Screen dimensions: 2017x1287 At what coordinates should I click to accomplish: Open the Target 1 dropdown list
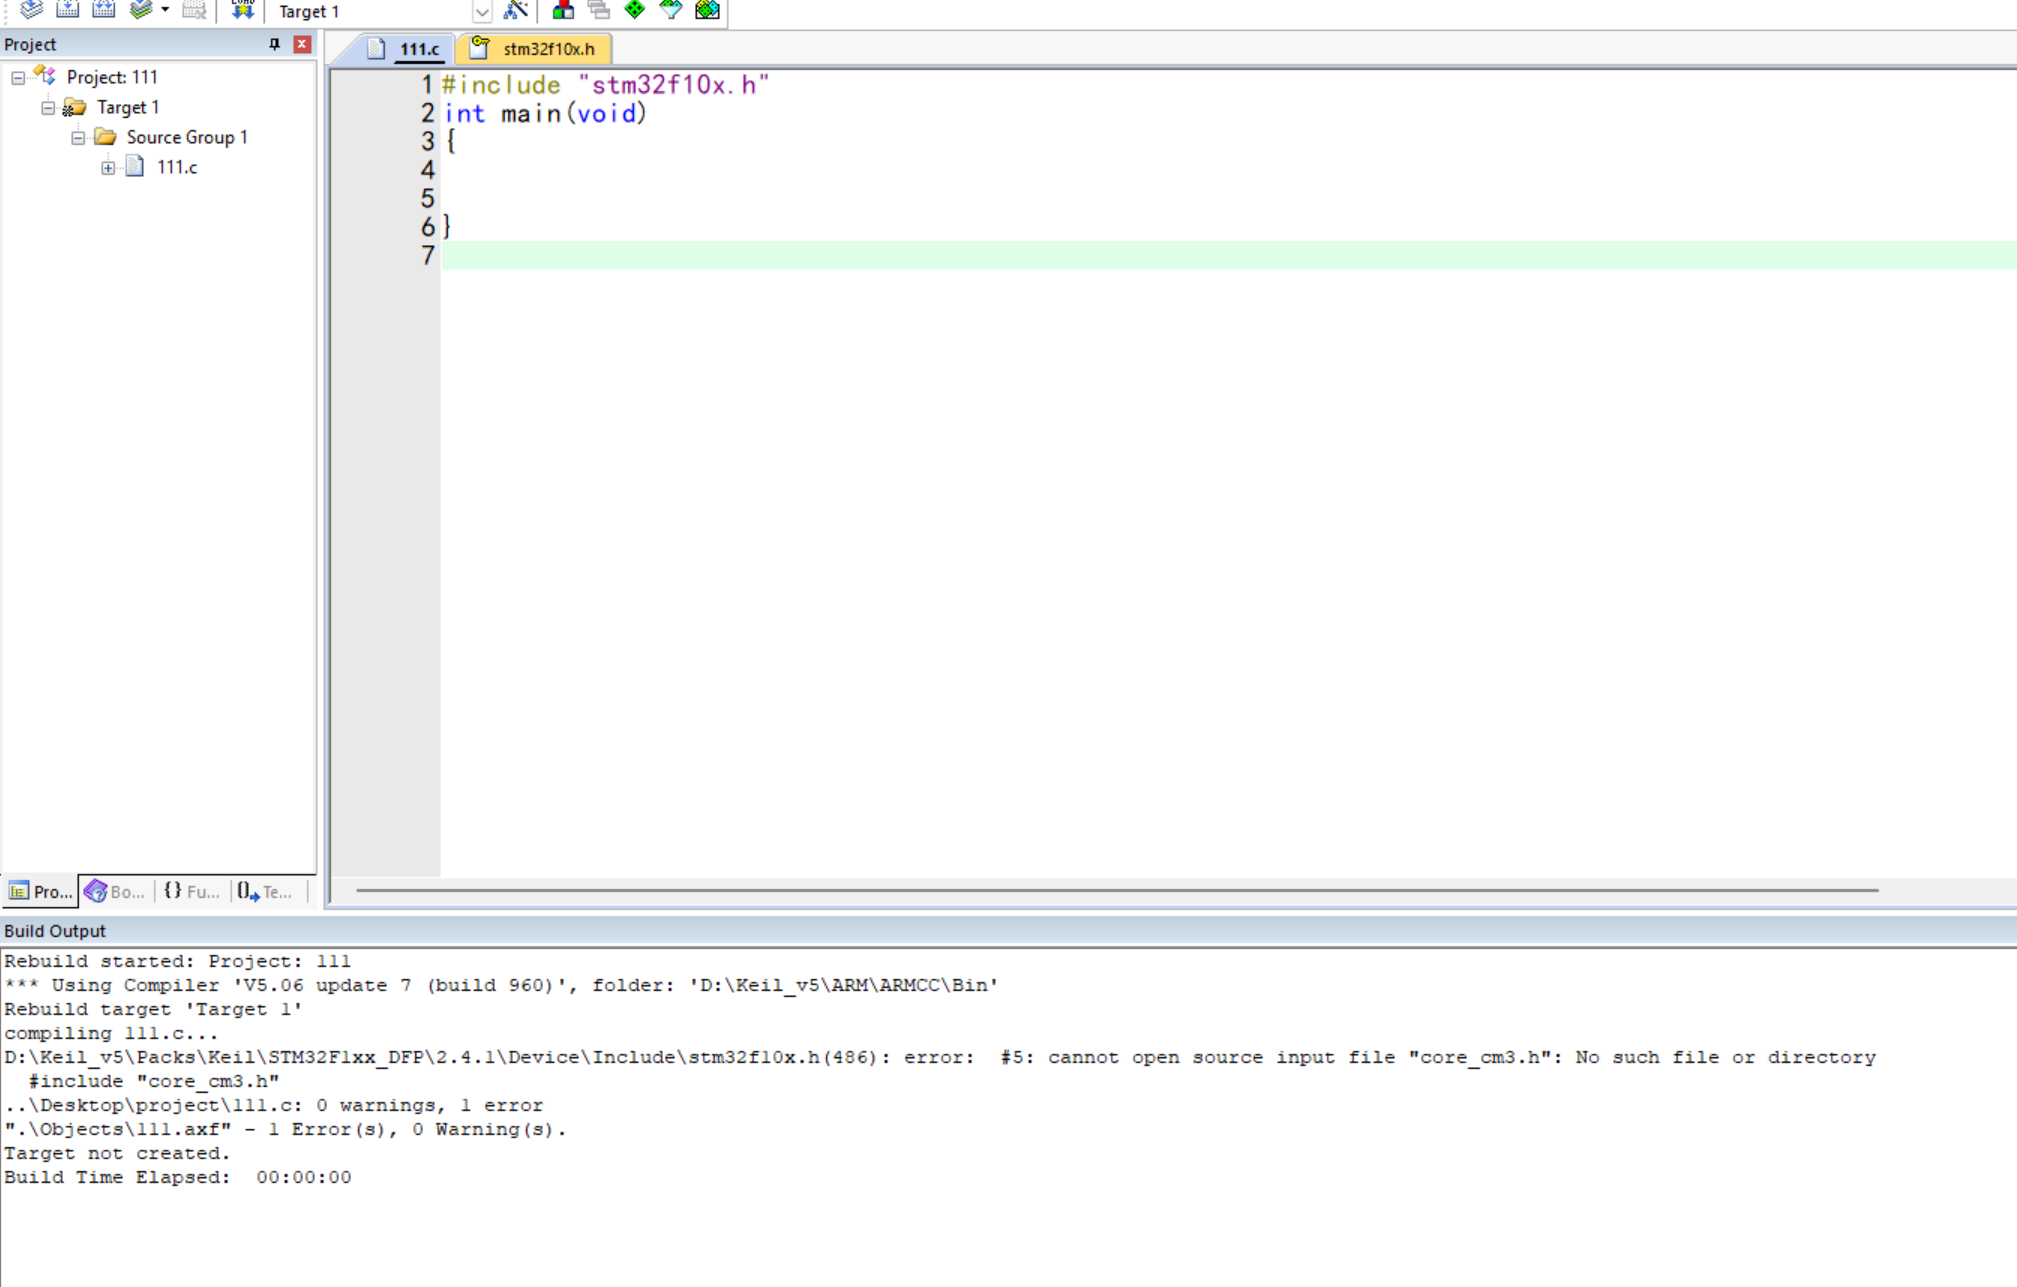481,12
